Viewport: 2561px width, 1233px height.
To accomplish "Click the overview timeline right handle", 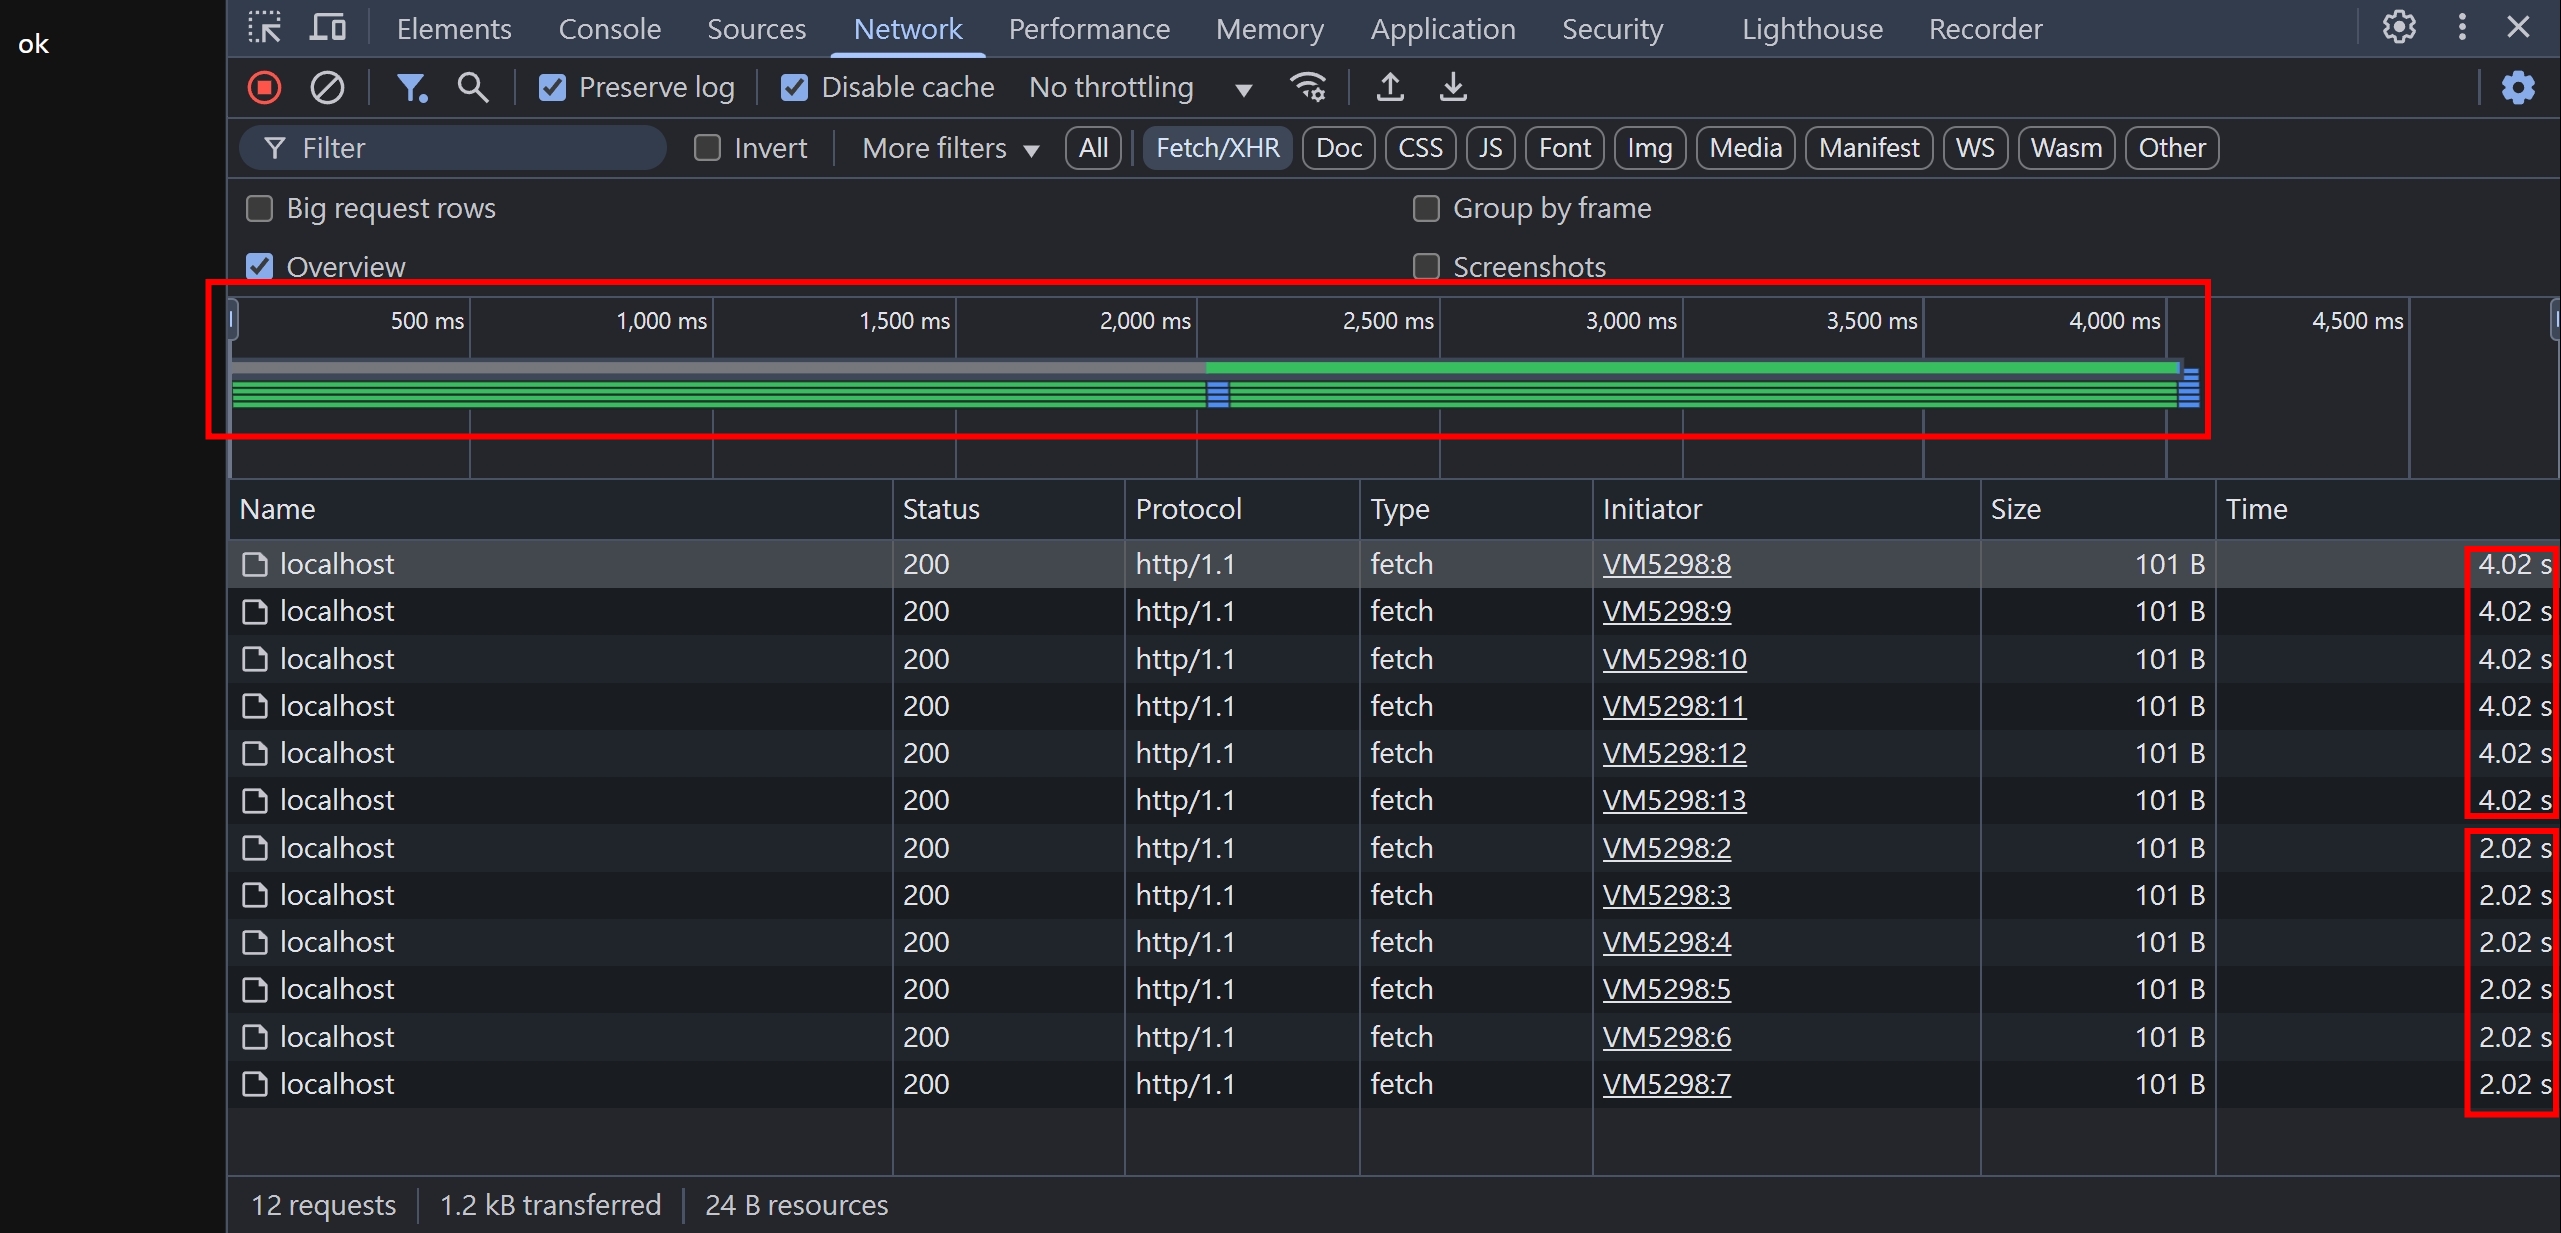I will (2555, 320).
